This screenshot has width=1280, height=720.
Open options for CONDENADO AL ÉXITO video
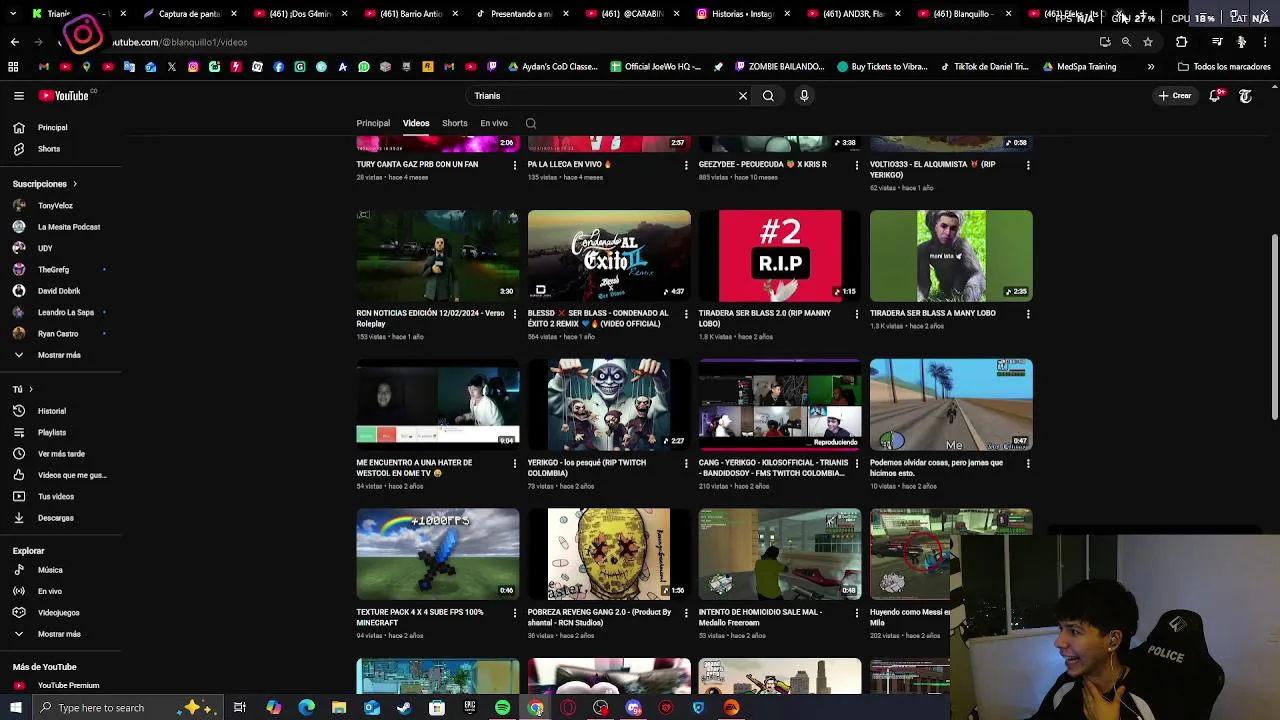pos(686,314)
